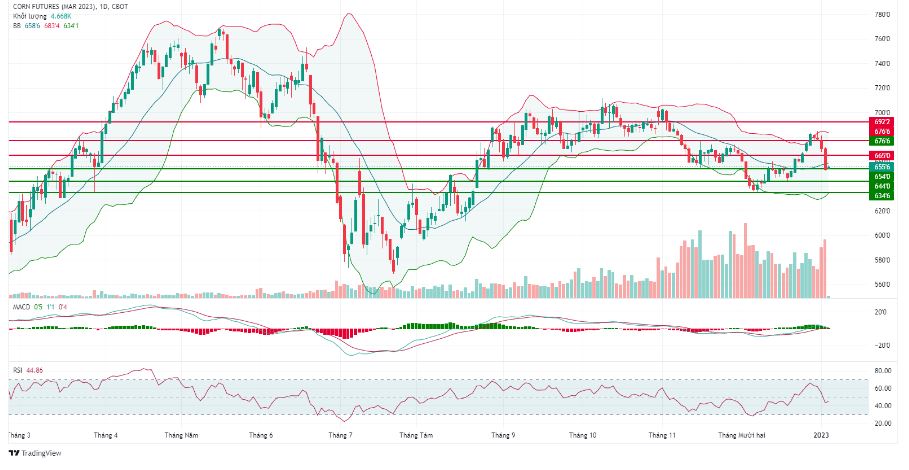Click the tallest pink volume bar in December
This screenshot has width=909, height=470.
(746, 261)
